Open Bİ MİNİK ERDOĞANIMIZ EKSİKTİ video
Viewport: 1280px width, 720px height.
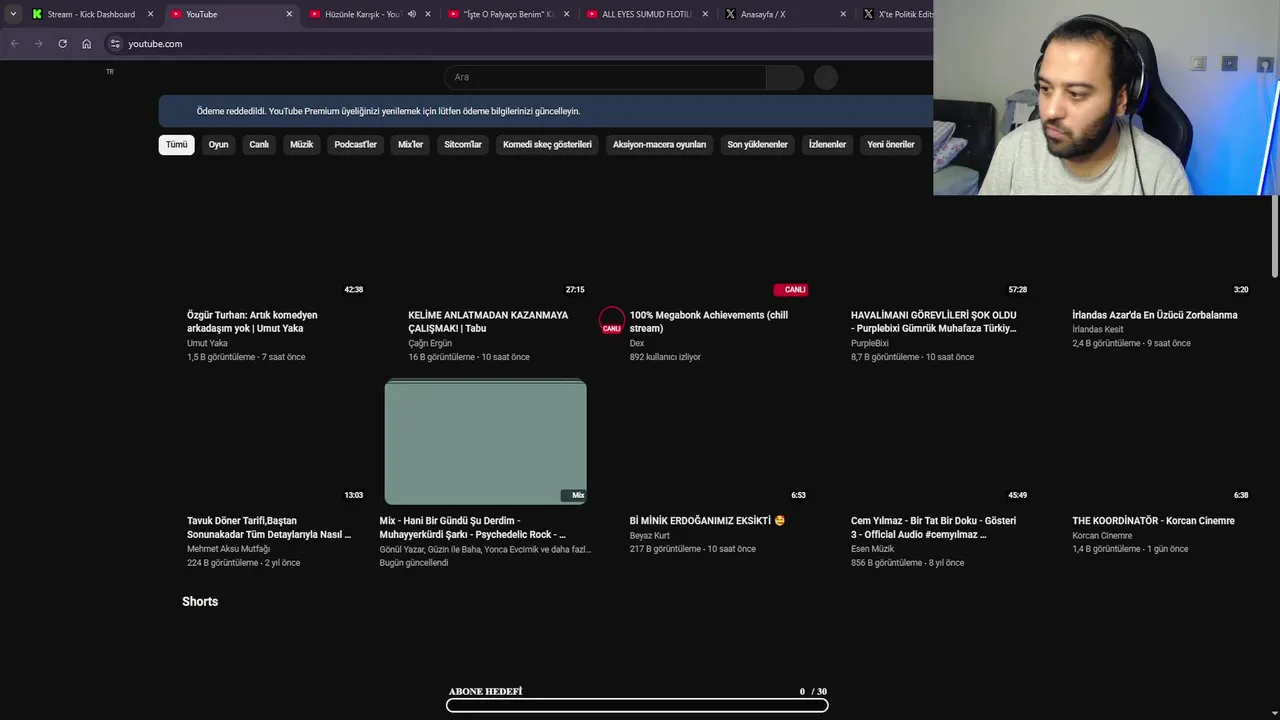(x=707, y=521)
